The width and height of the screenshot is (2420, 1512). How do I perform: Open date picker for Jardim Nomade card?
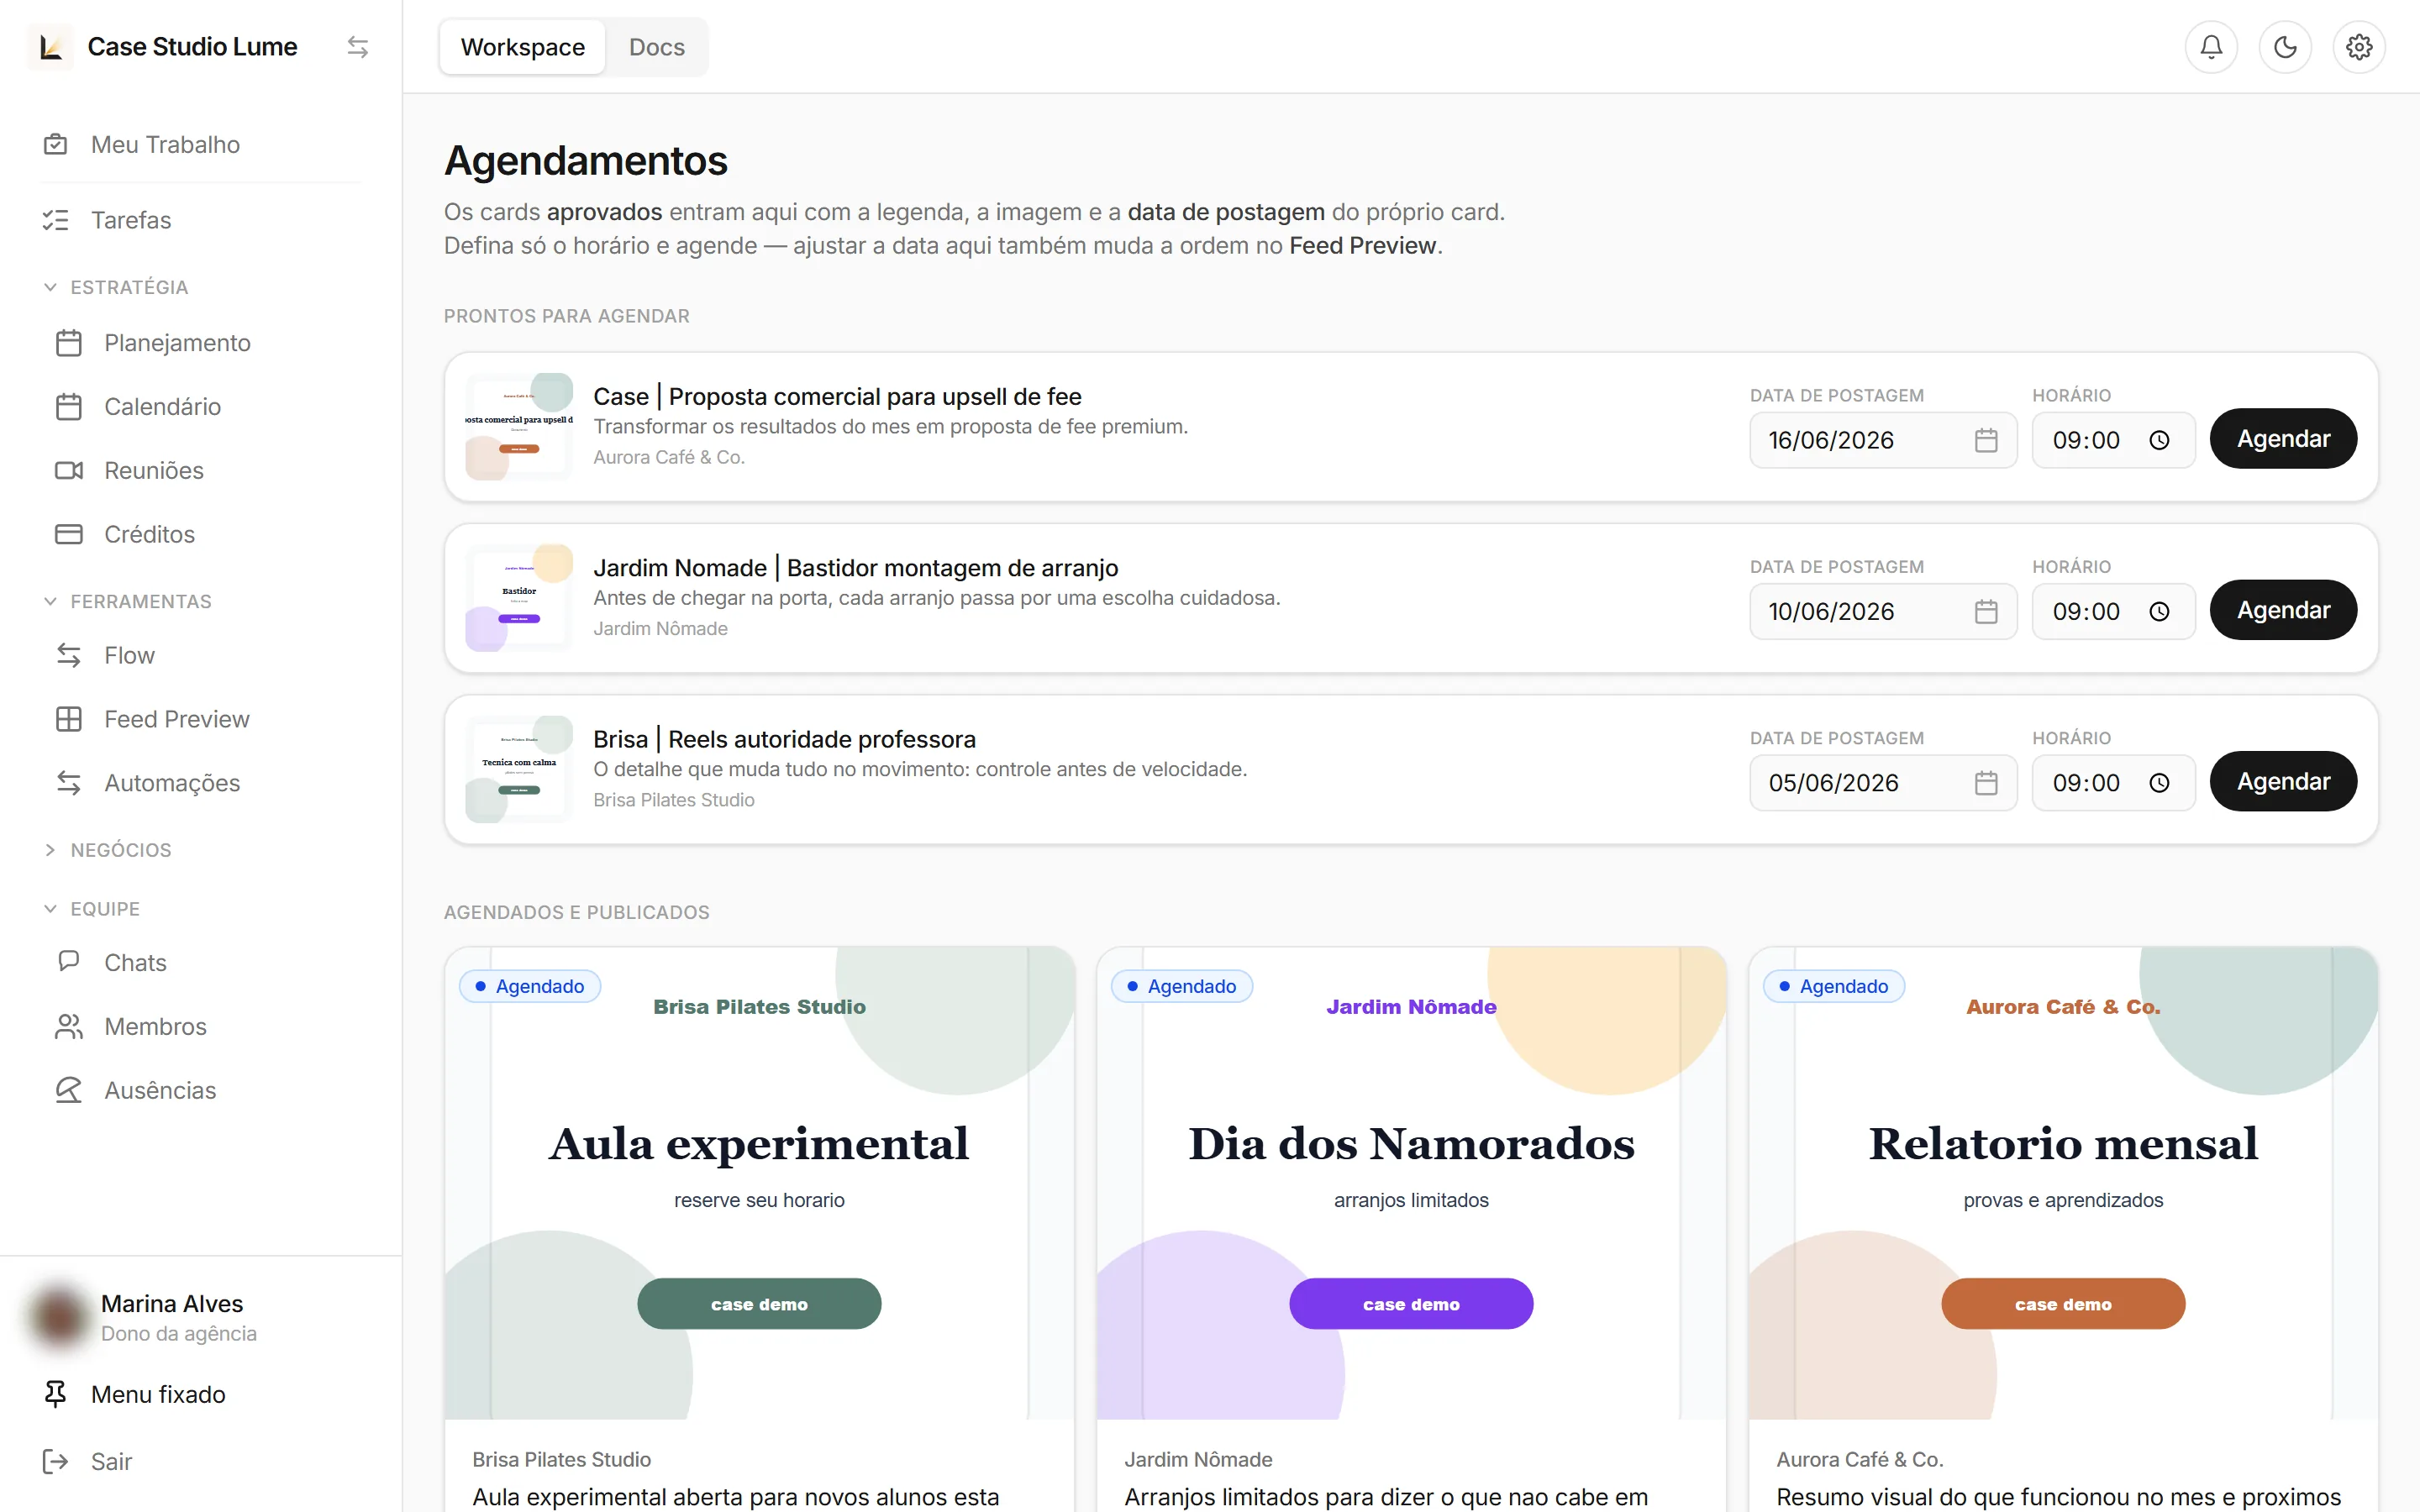pyautogui.click(x=1986, y=611)
